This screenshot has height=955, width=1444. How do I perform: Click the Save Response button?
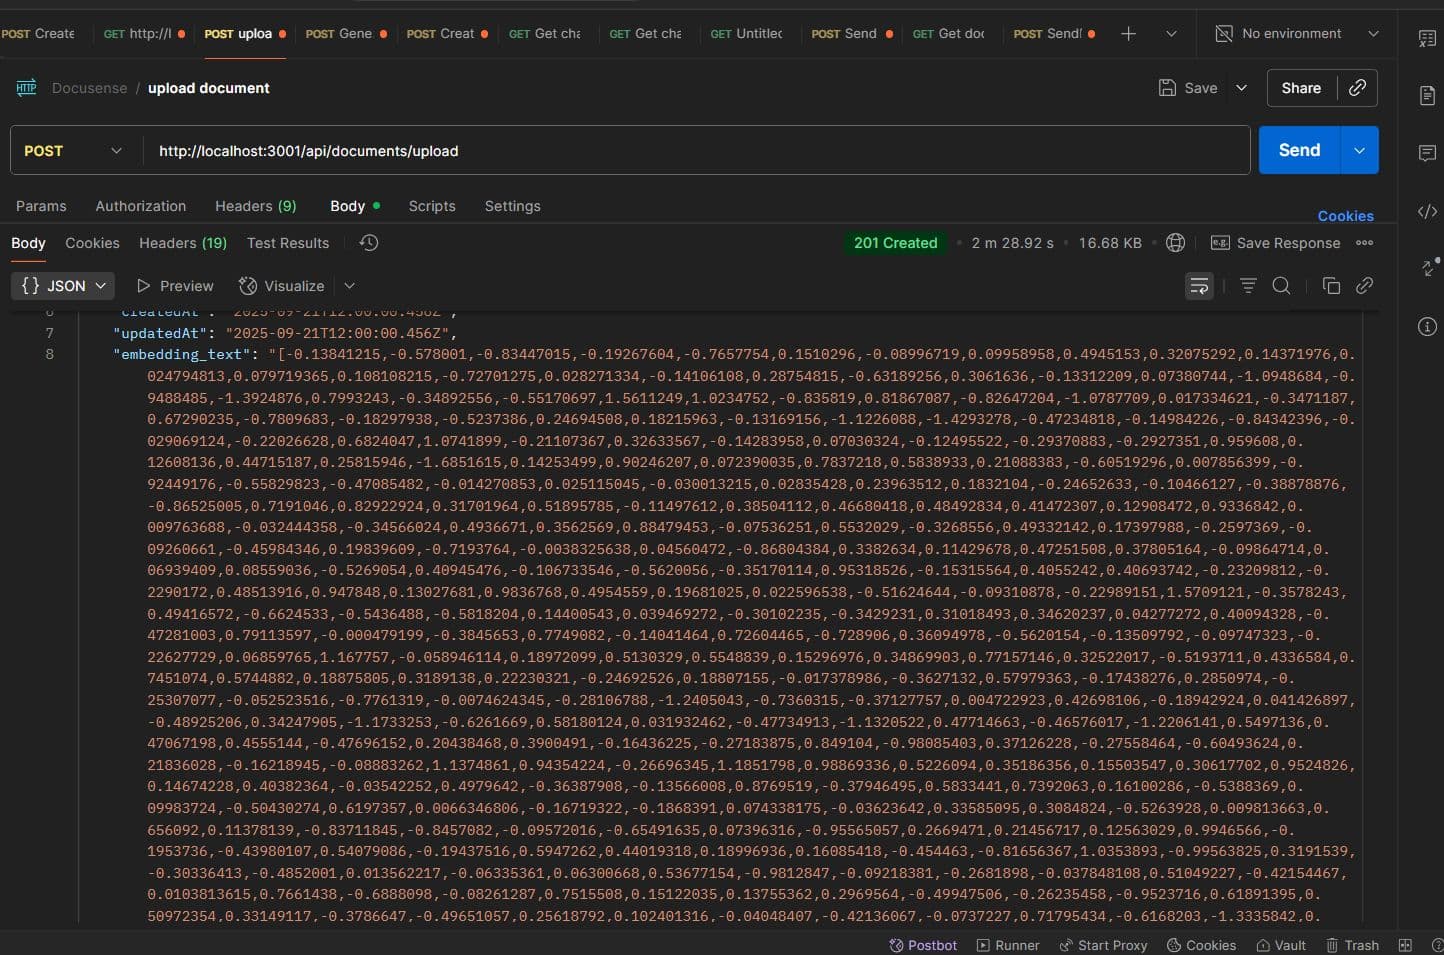tap(1276, 243)
